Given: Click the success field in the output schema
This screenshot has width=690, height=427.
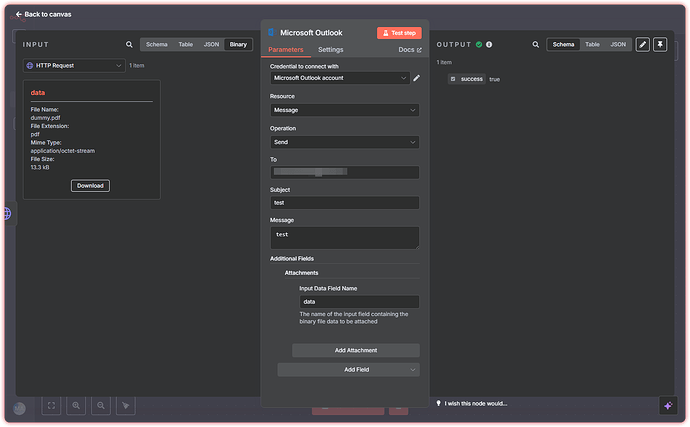Looking at the screenshot, I should click(x=467, y=79).
